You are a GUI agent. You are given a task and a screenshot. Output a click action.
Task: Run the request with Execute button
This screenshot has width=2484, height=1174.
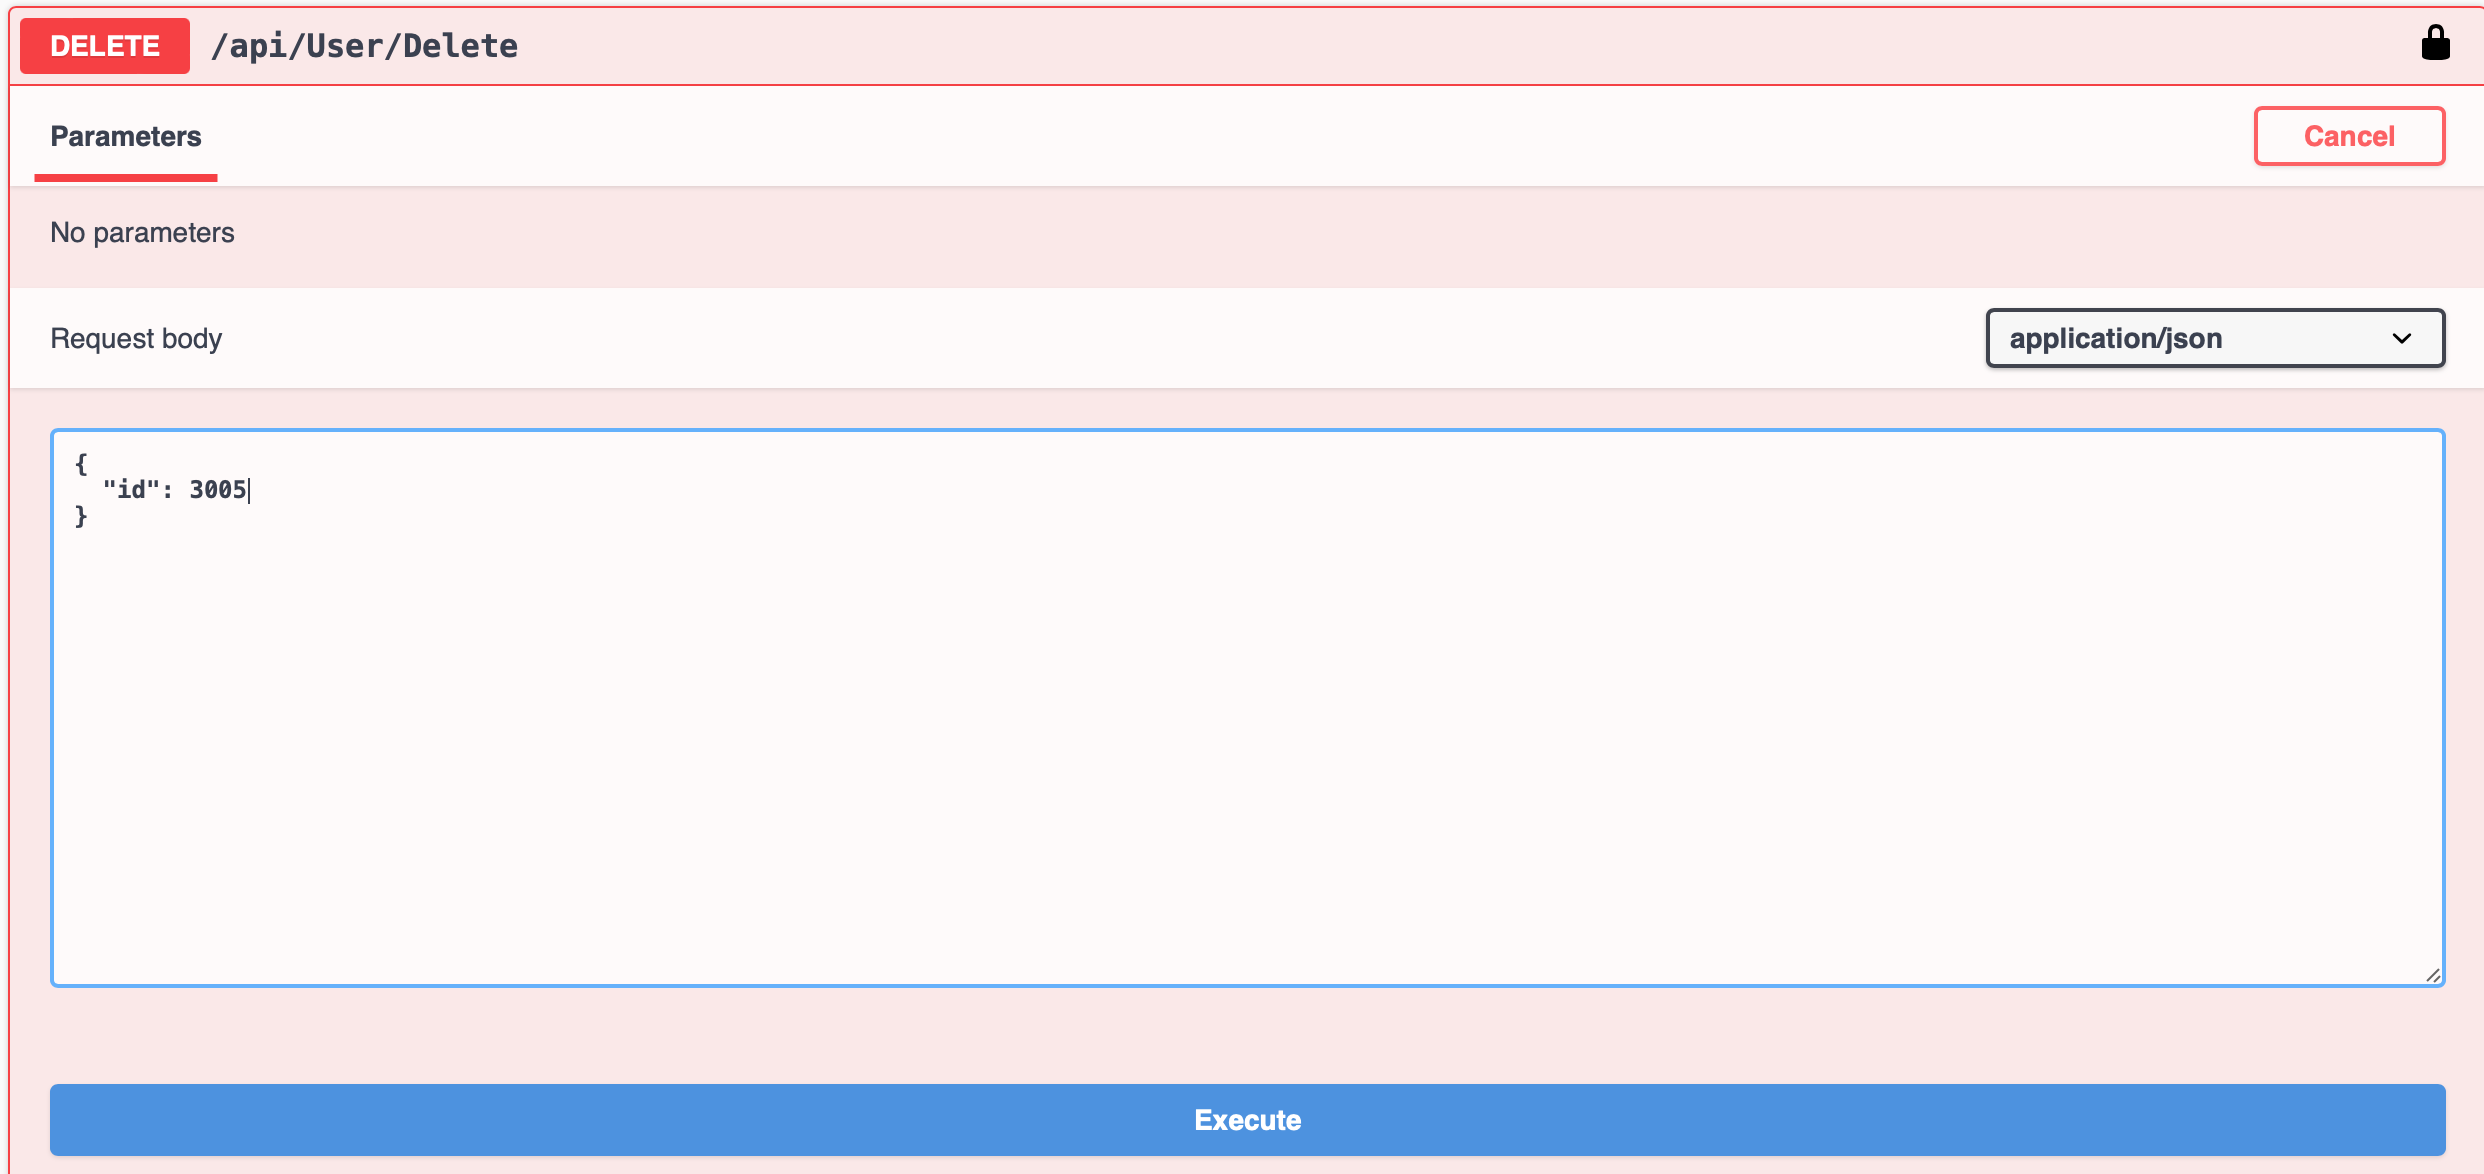[1247, 1120]
